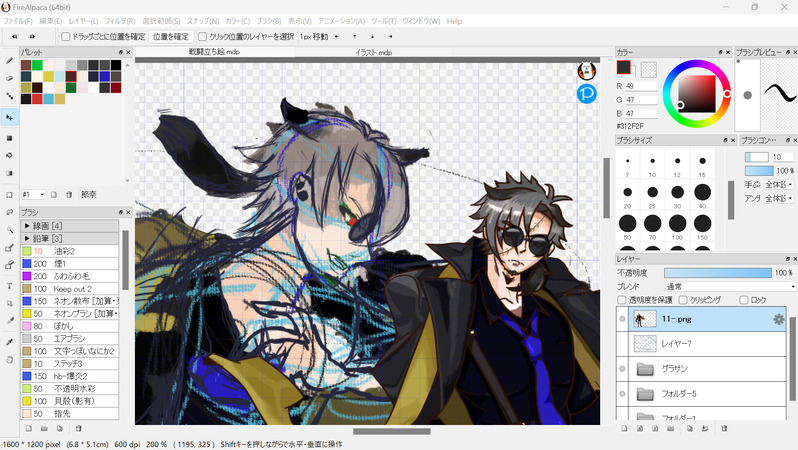798x450 pixels.
Task: Delete the palette color with trash icon
Action: coord(69,194)
